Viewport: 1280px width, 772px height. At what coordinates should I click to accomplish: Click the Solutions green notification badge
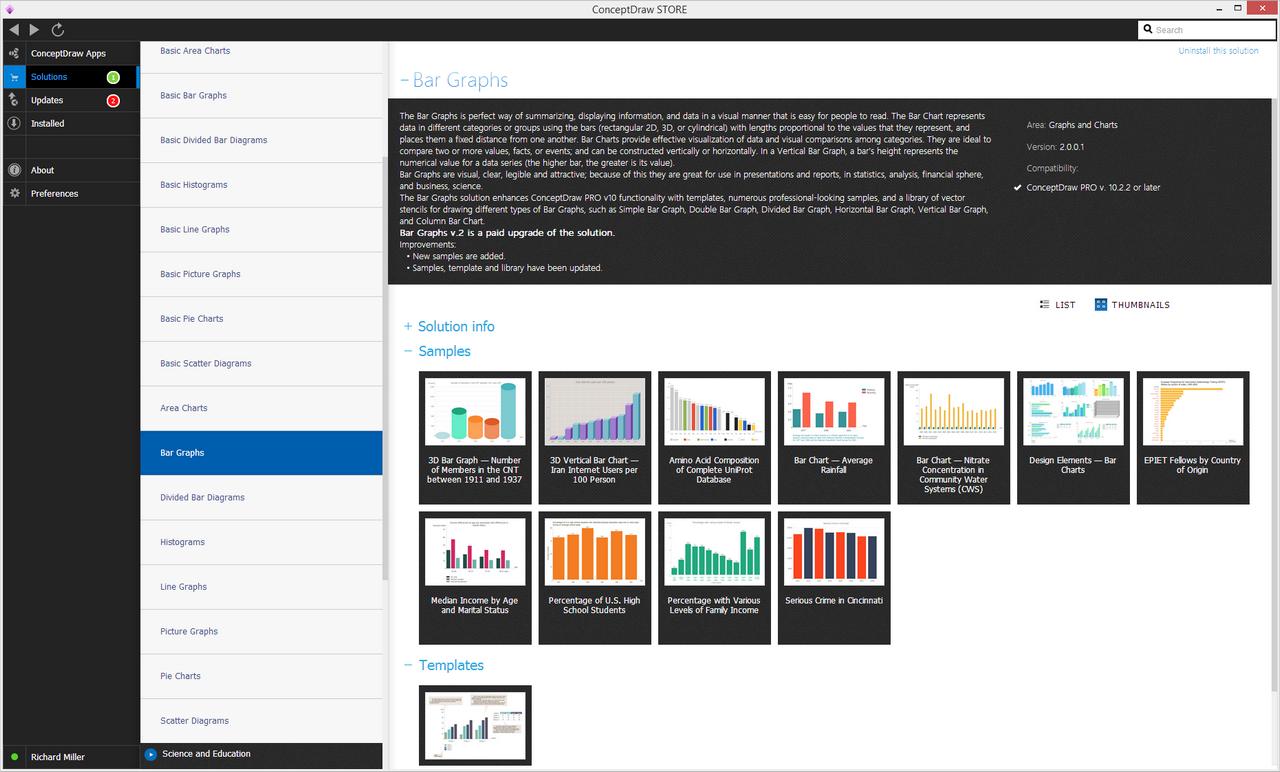coord(113,77)
